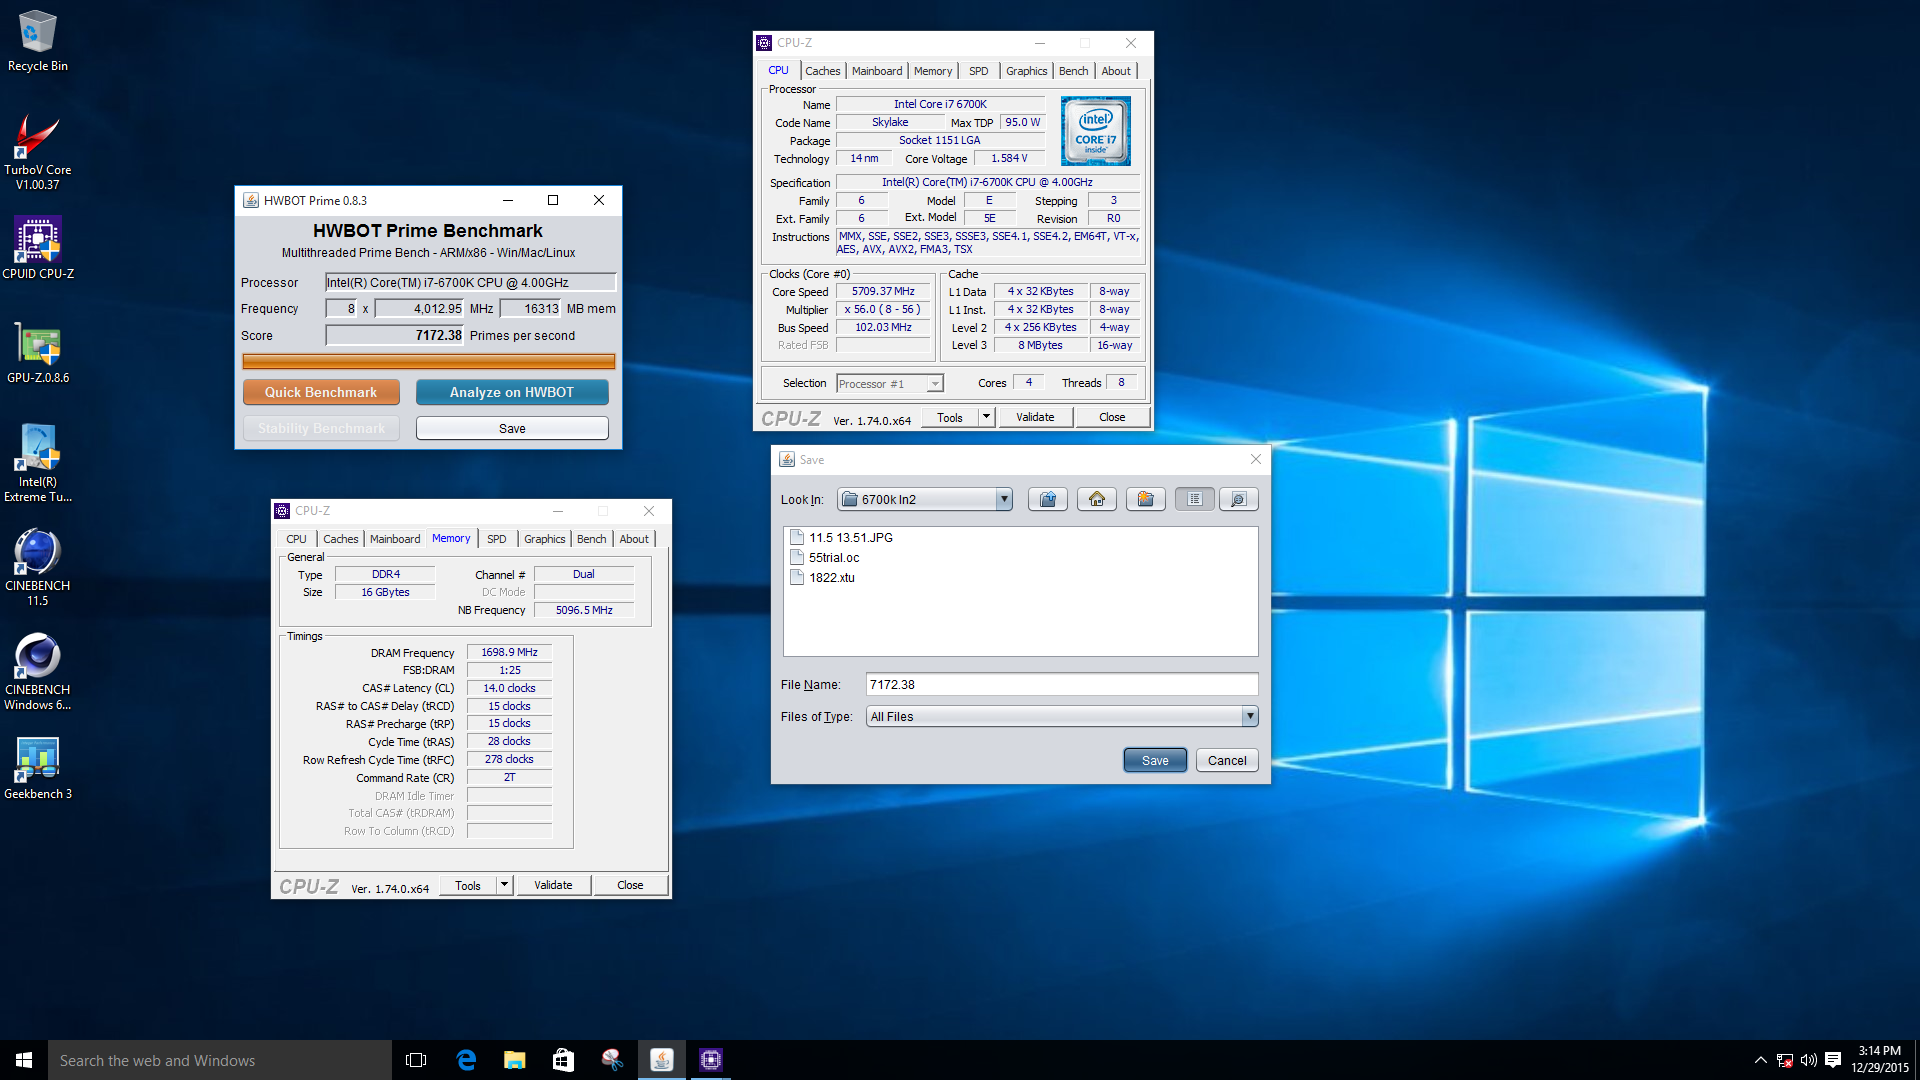
Task: Click the HWBOT Processor name field
Action: pos(470,283)
